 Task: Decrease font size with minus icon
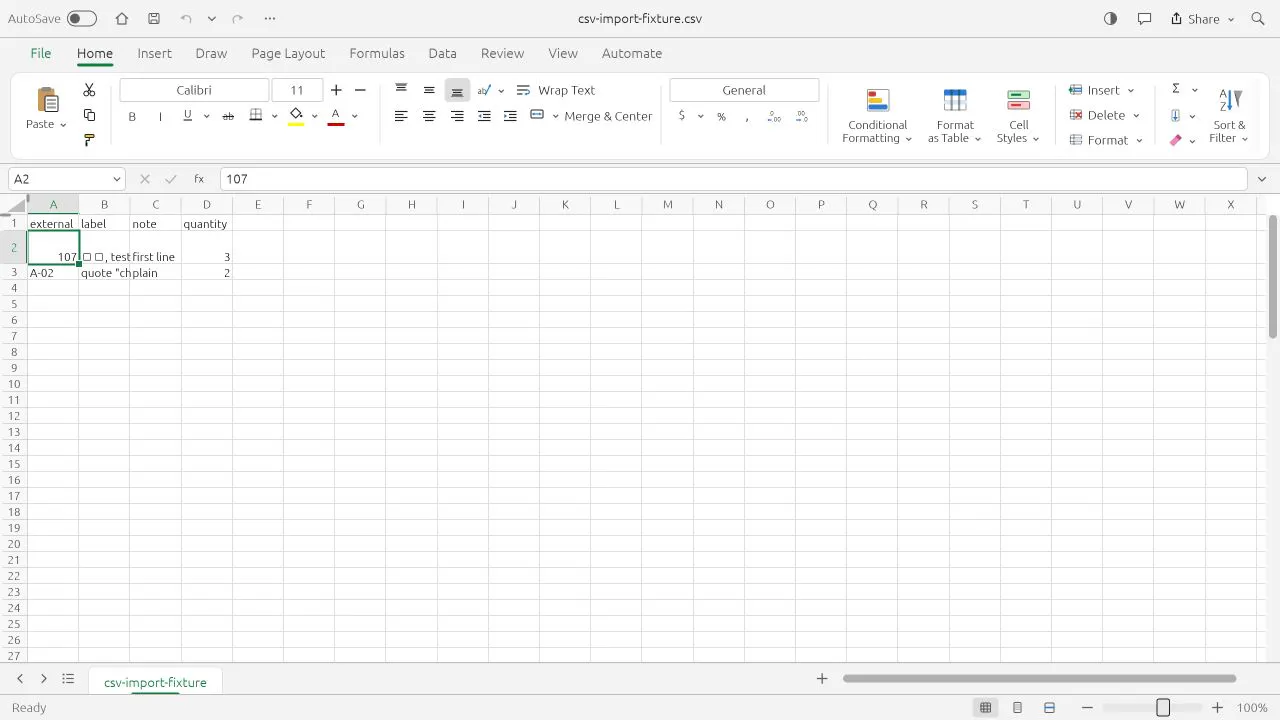[x=361, y=90]
